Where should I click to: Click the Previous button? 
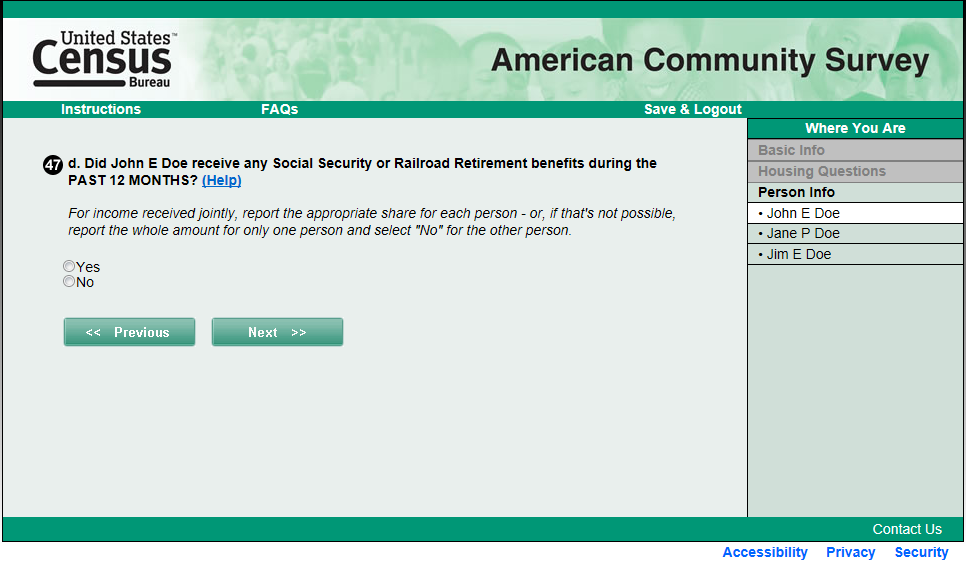pyautogui.click(x=129, y=332)
